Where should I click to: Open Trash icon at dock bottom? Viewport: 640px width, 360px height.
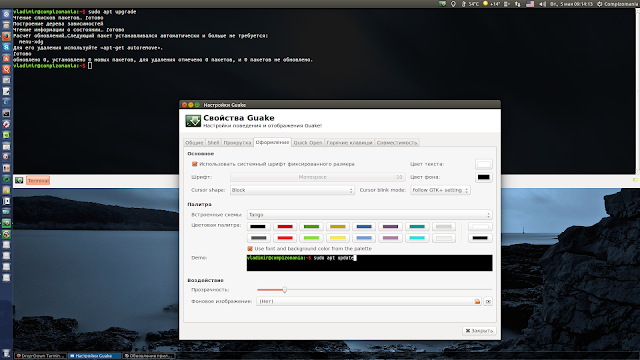coord(6,353)
